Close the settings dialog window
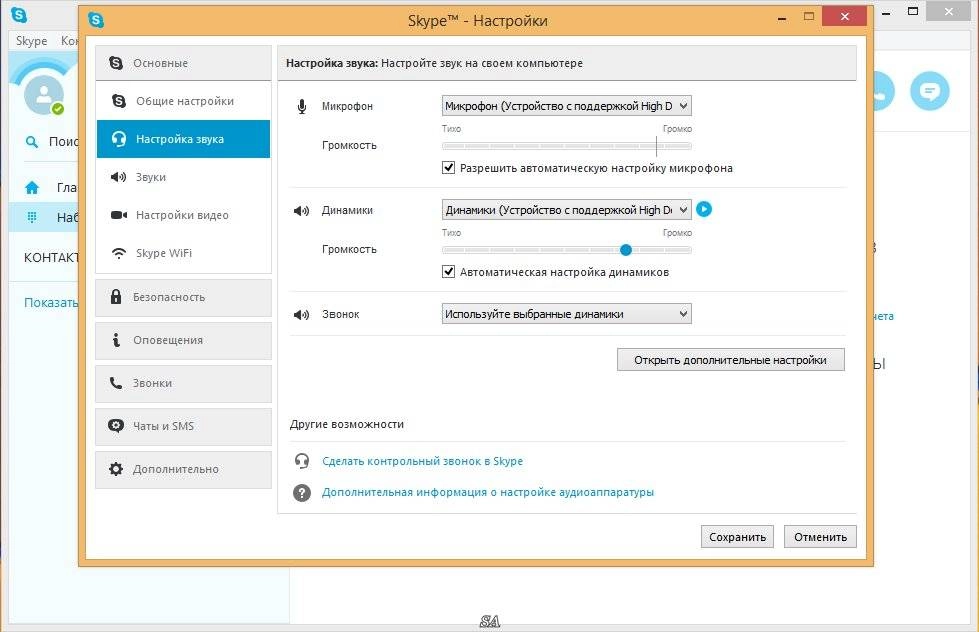This screenshot has width=979, height=632. [845, 16]
